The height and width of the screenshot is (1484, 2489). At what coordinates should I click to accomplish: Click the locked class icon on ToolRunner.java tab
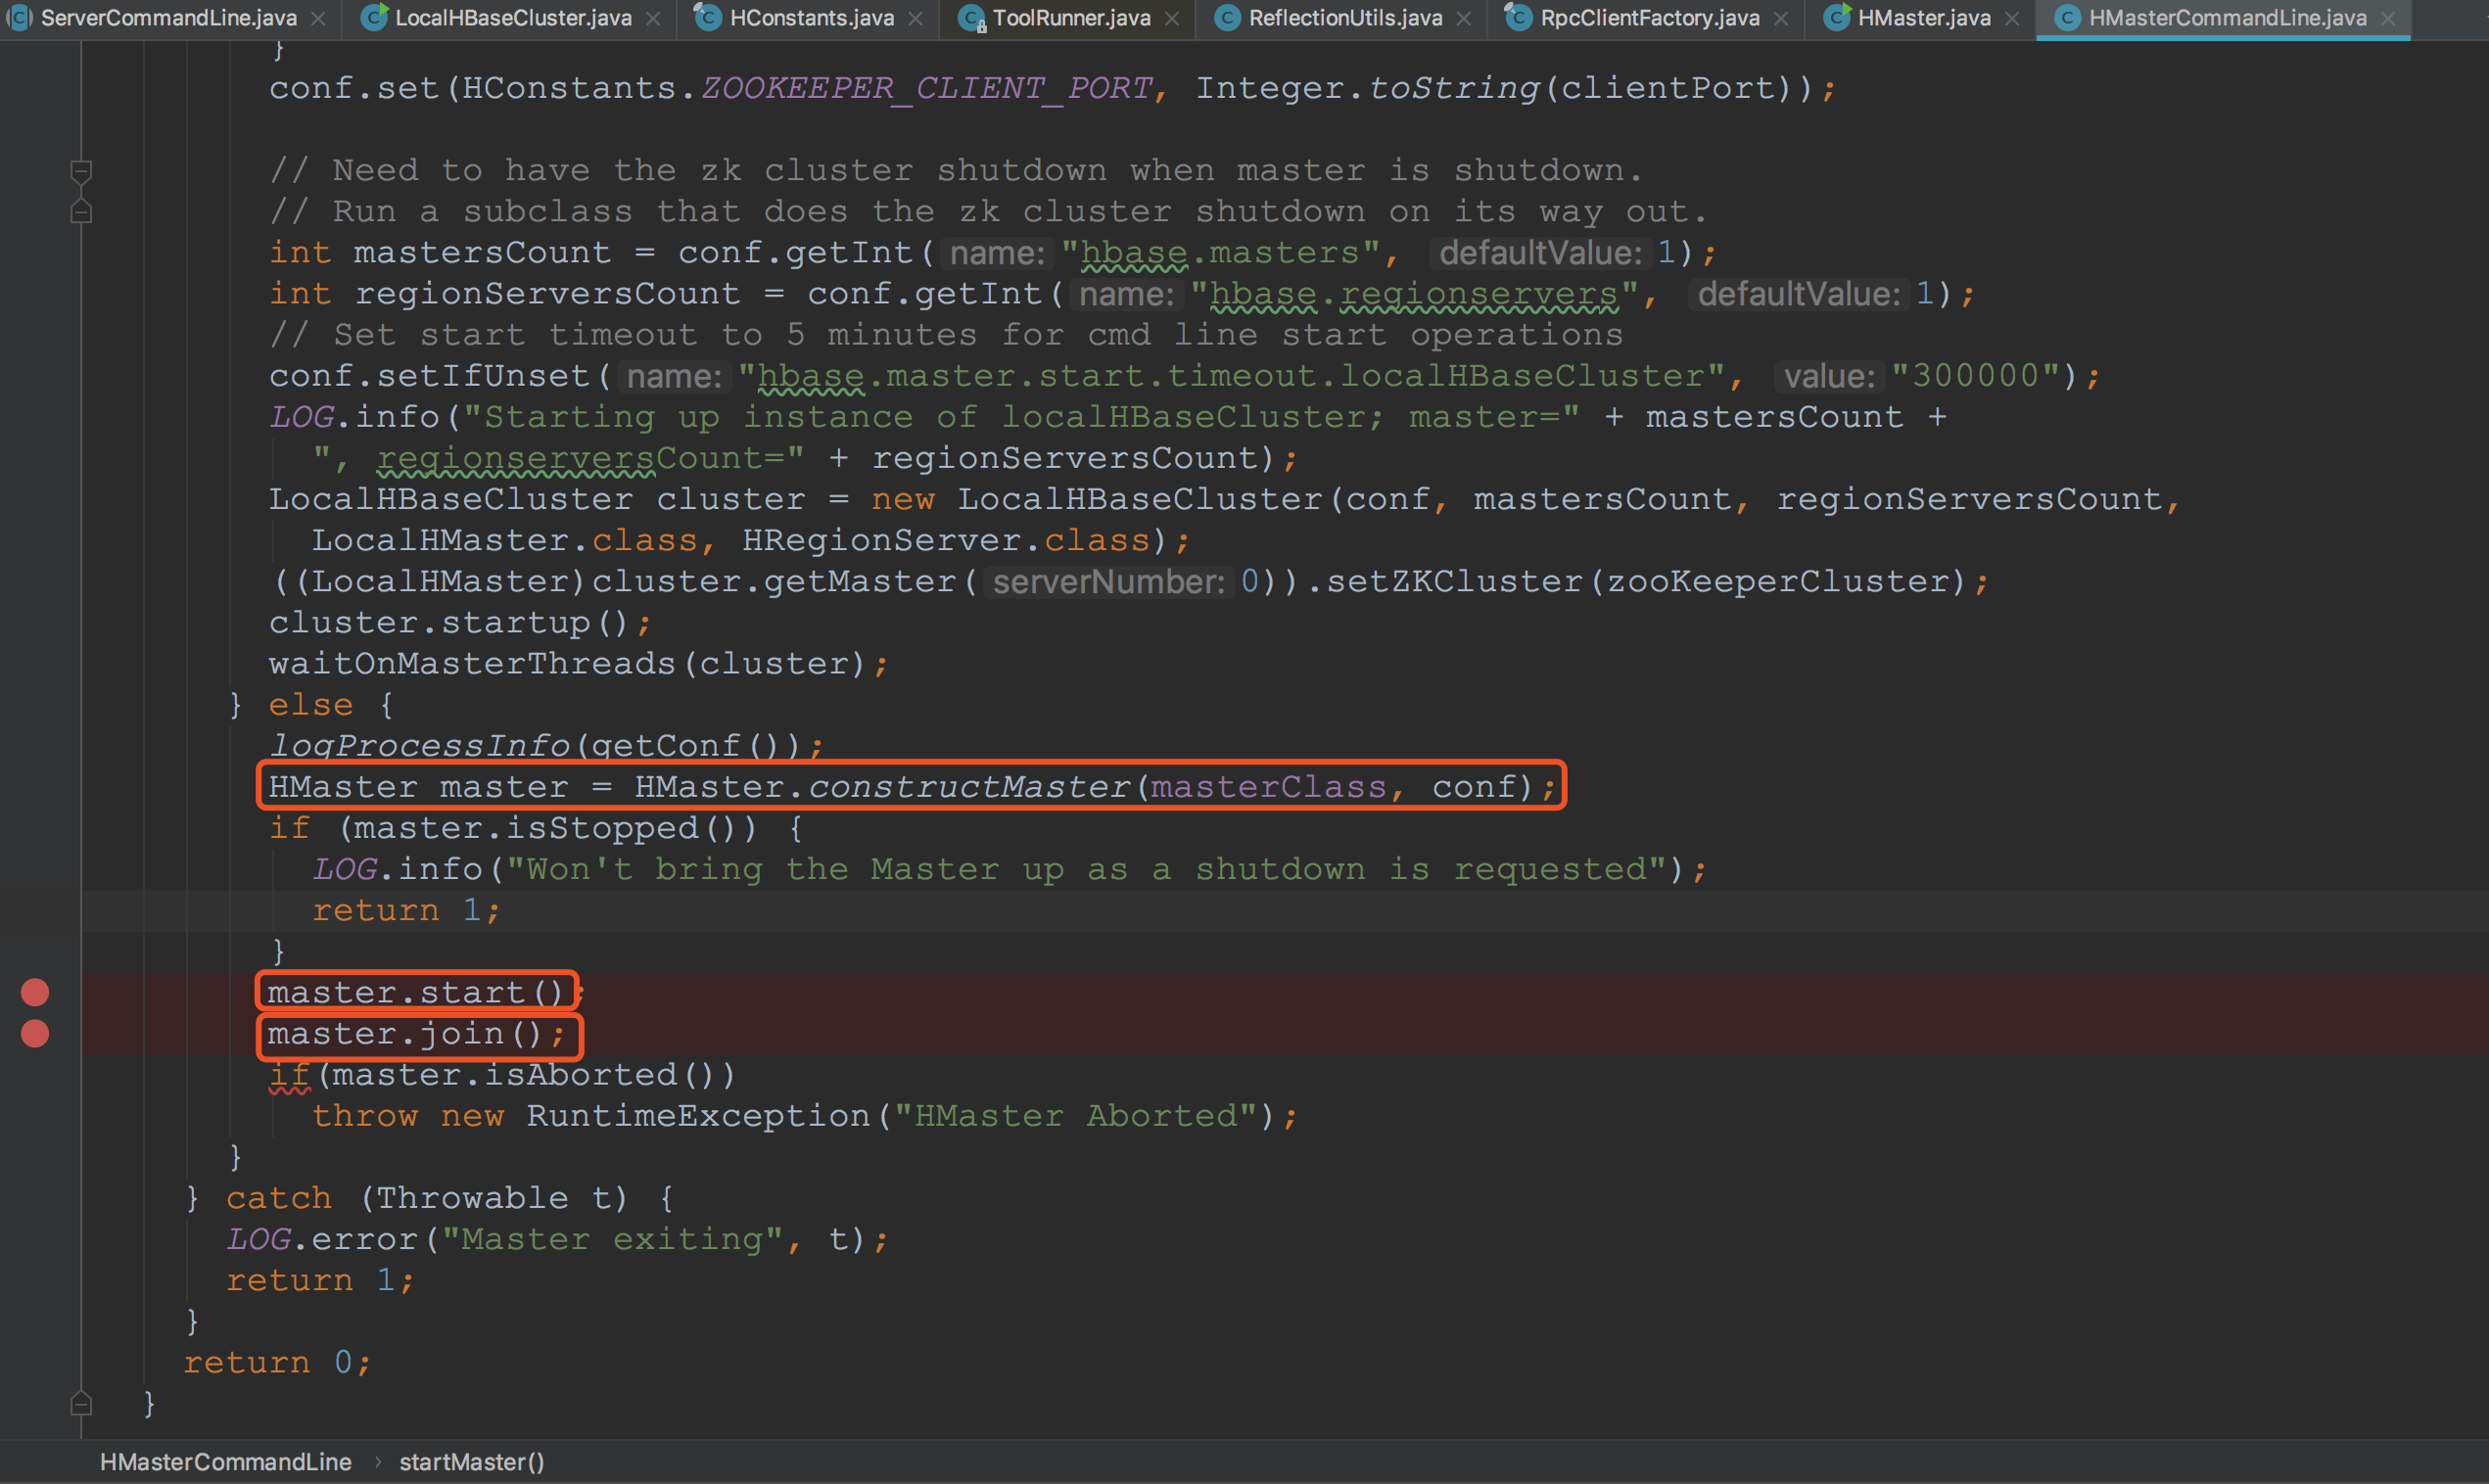972,17
